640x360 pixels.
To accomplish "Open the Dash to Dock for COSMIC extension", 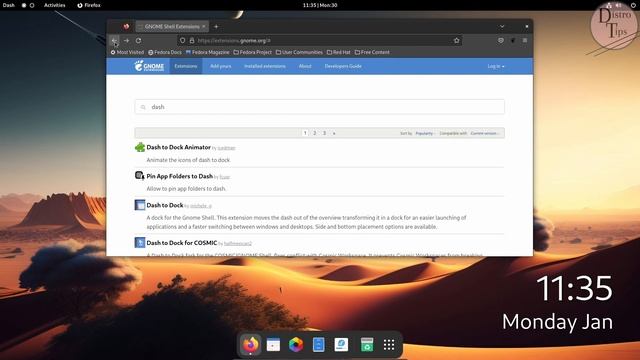I will [182, 243].
